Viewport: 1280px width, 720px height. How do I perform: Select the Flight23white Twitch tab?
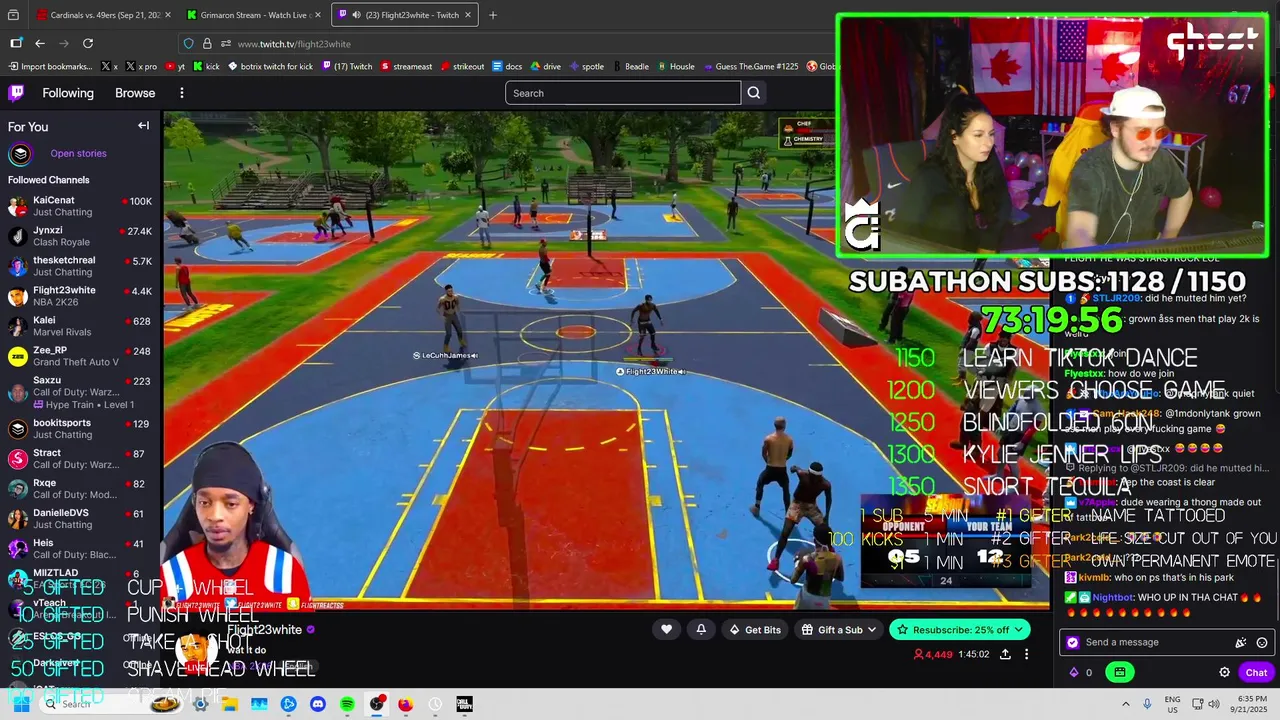[404, 15]
